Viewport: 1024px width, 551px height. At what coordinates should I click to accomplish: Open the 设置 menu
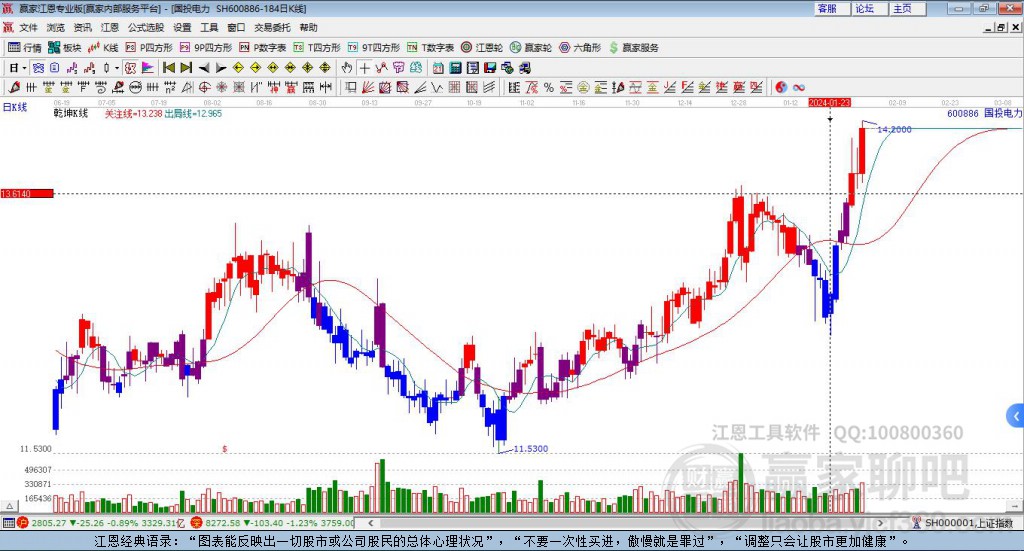point(182,27)
